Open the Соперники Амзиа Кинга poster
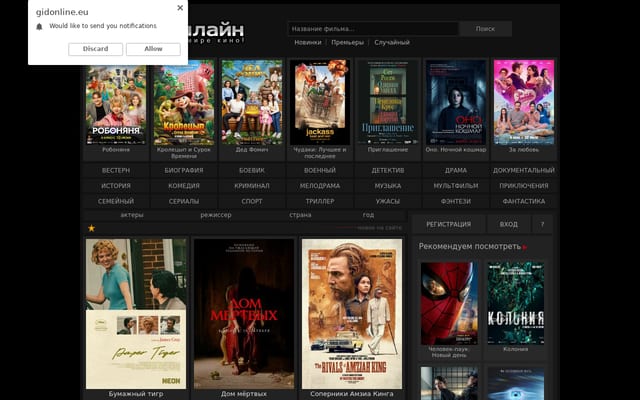The height and width of the screenshot is (400, 640). [x=352, y=314]
